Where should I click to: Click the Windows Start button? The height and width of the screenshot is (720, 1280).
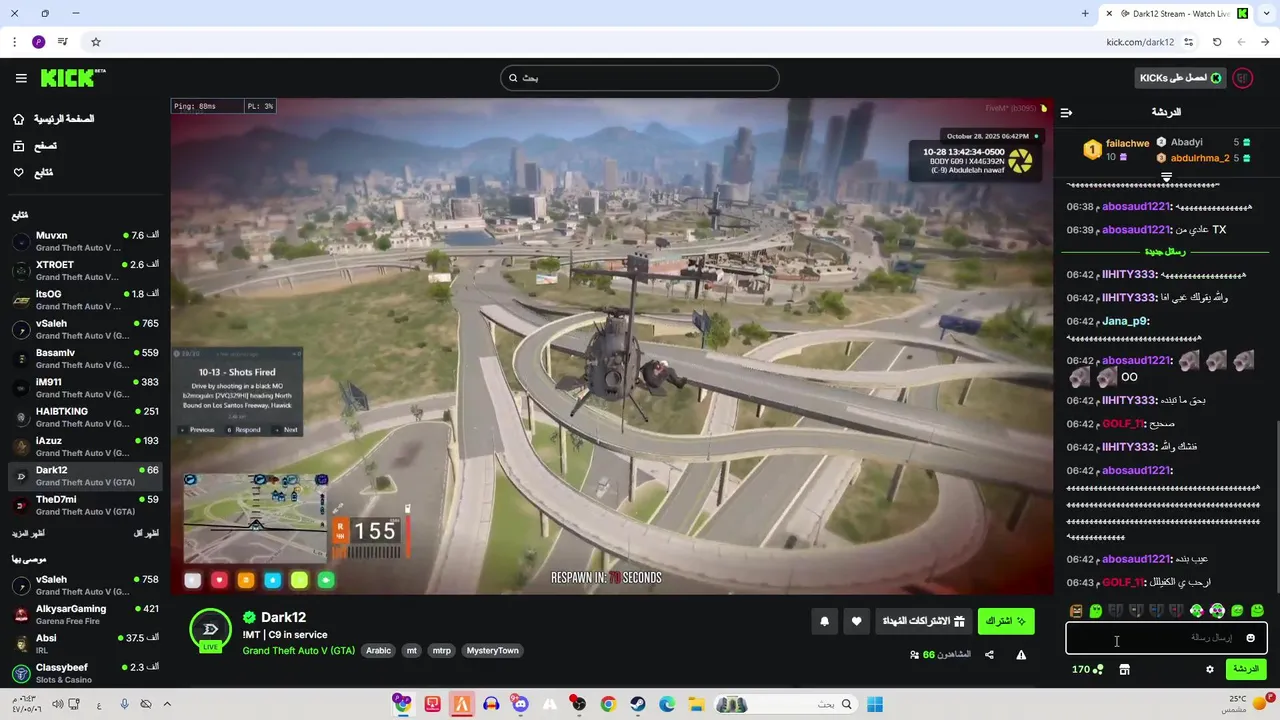coord(875,704)
